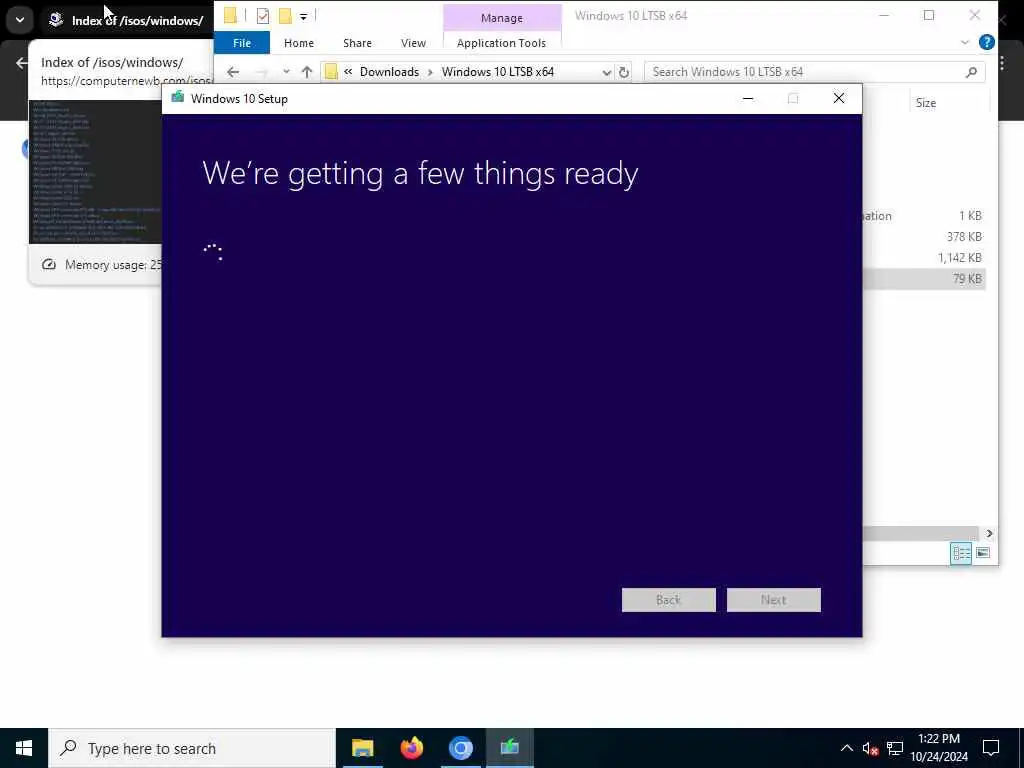Switch Explorer to details view icon
The image size is (1024, 768).
point(961,553)
